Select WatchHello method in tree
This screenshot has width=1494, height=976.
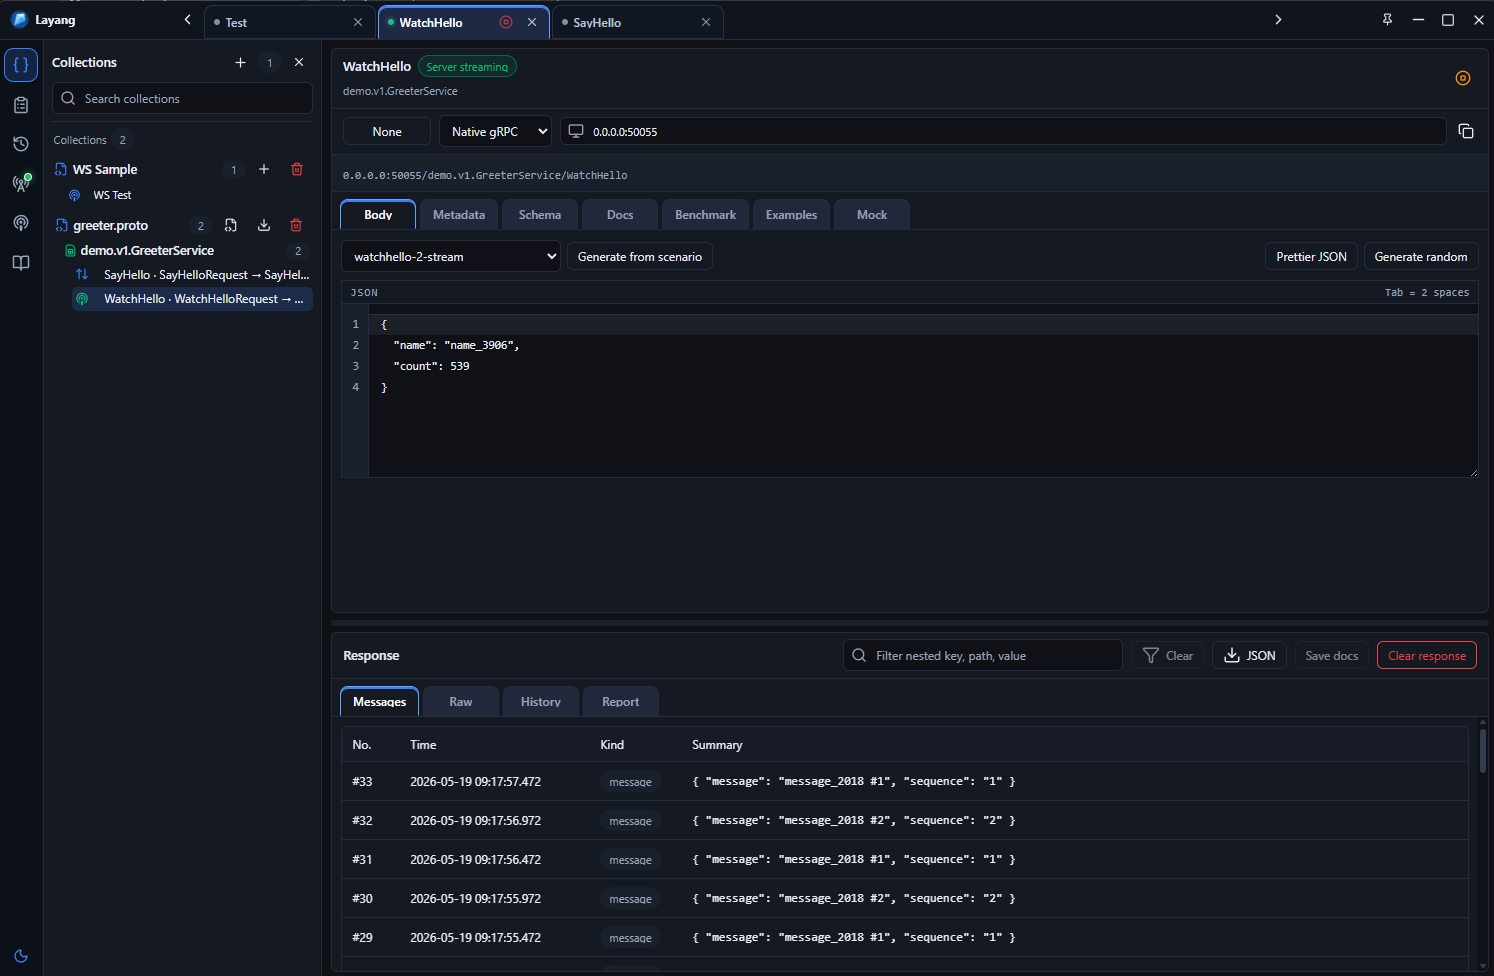click(192, 299)
